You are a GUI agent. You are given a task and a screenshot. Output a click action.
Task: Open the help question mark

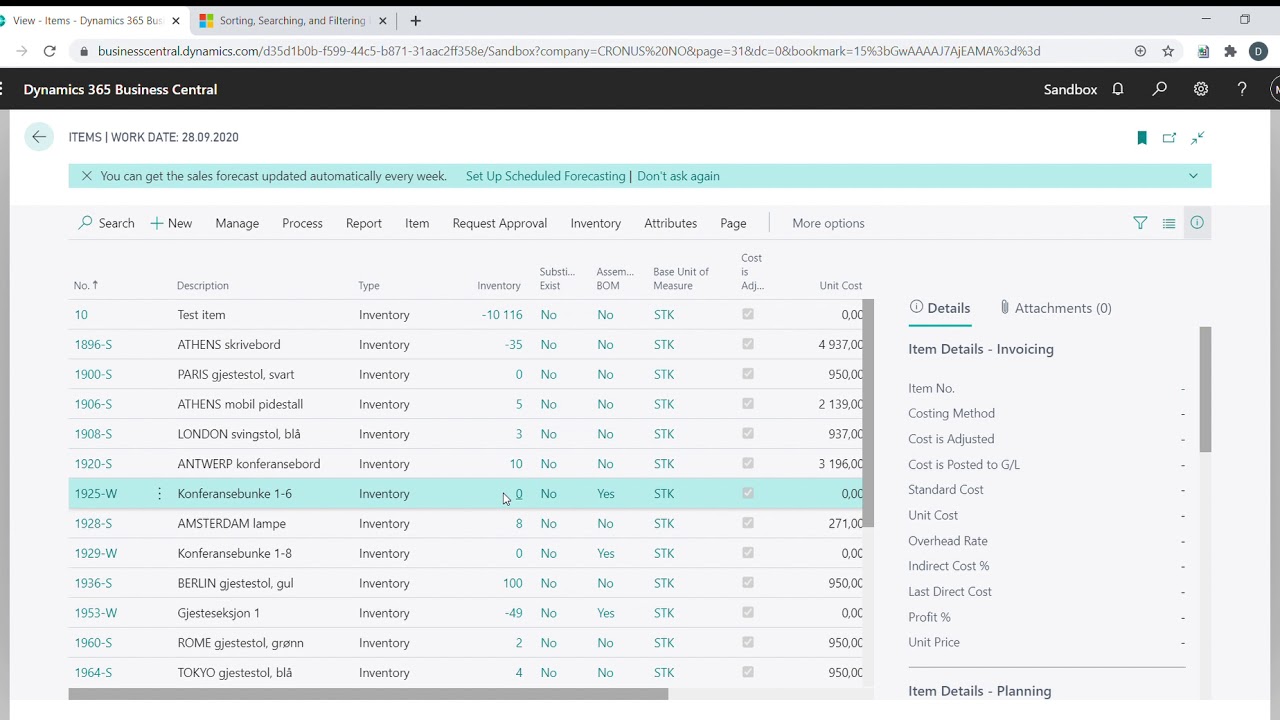pyautogui.click(x=1242, y=89)
